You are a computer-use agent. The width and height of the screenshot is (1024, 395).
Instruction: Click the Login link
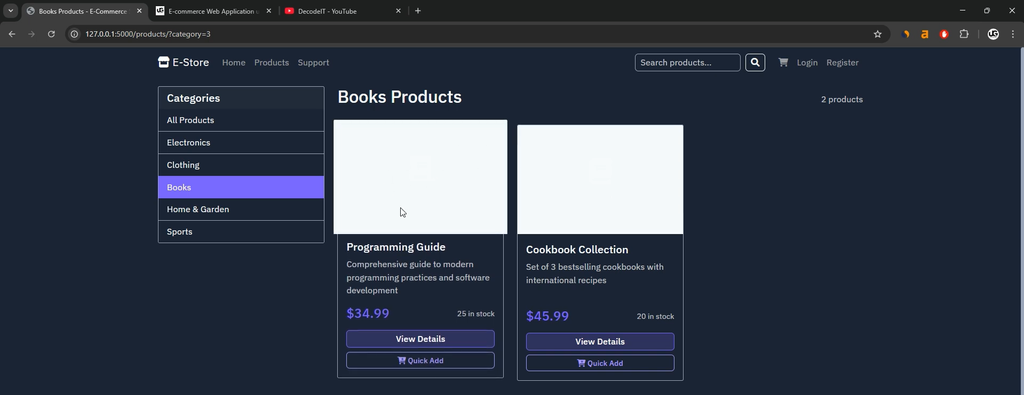tap(807, 63)
